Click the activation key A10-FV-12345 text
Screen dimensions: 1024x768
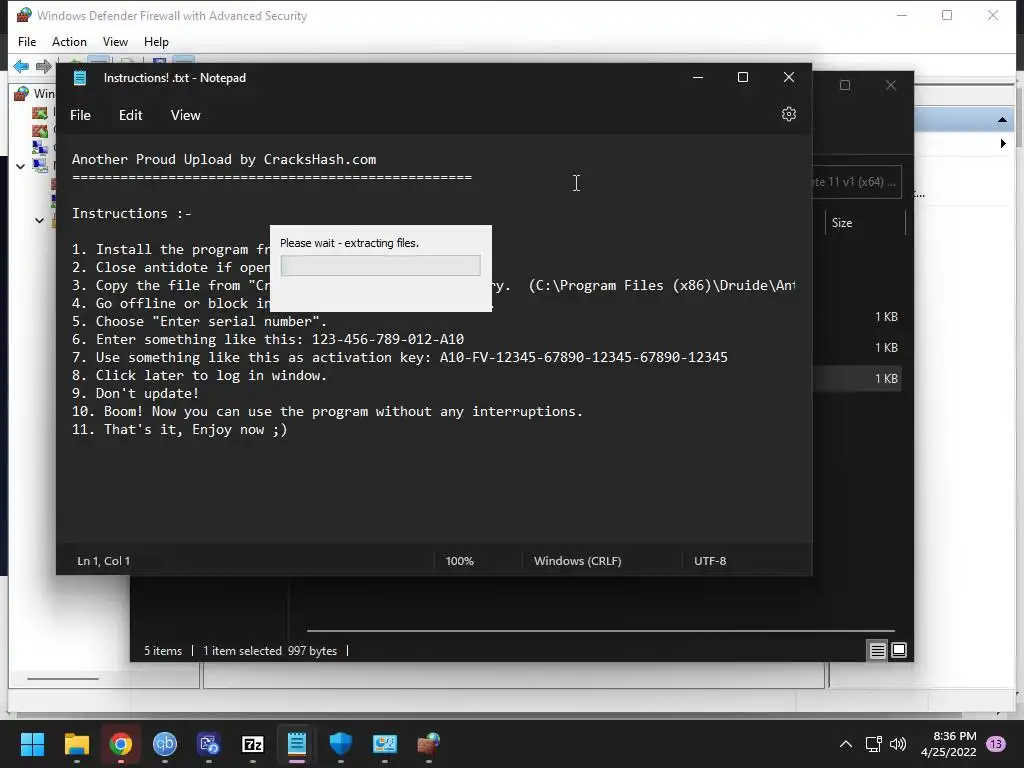coord(584,357)
